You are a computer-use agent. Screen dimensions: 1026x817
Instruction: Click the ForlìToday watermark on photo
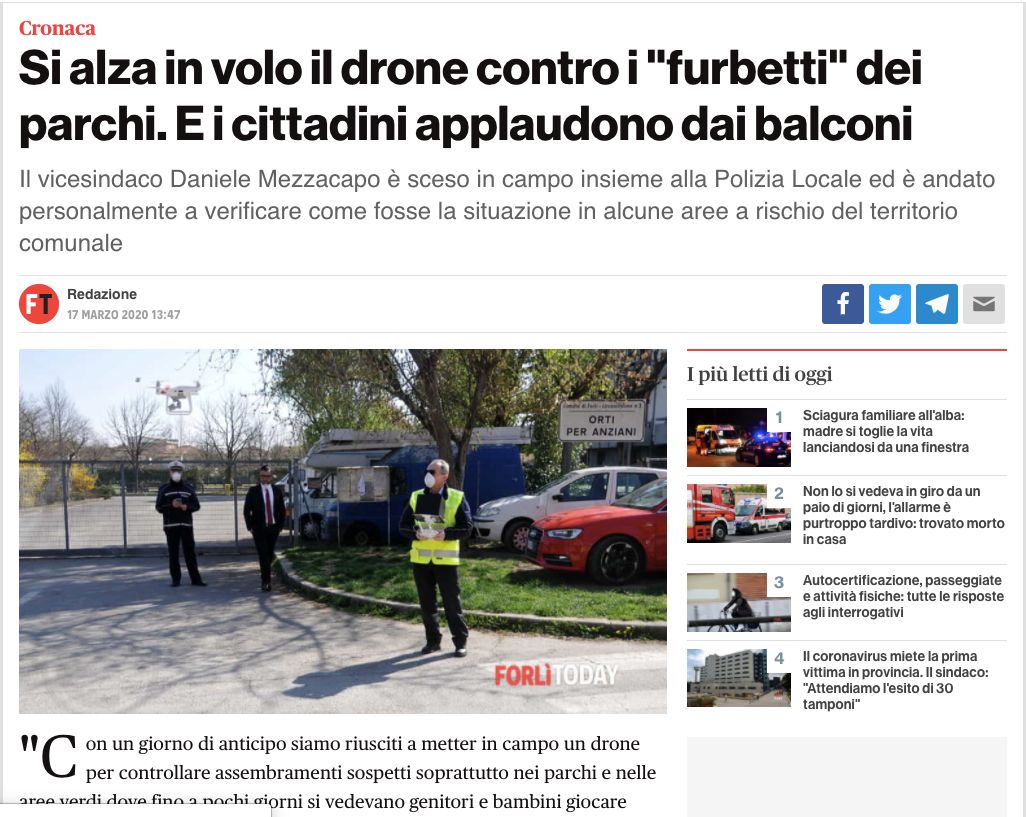coord(556,675)
